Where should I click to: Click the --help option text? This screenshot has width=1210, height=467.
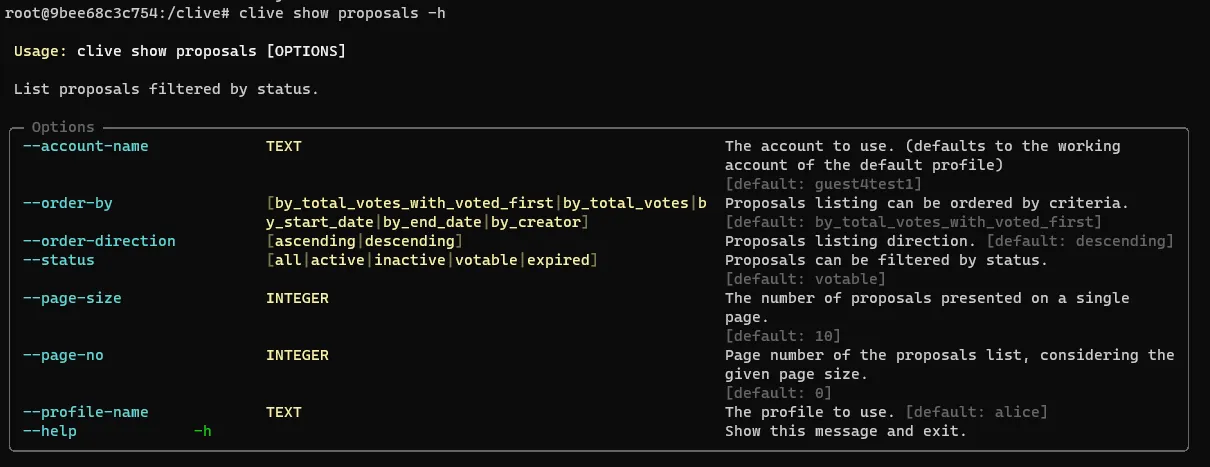(x=50, y=431)
